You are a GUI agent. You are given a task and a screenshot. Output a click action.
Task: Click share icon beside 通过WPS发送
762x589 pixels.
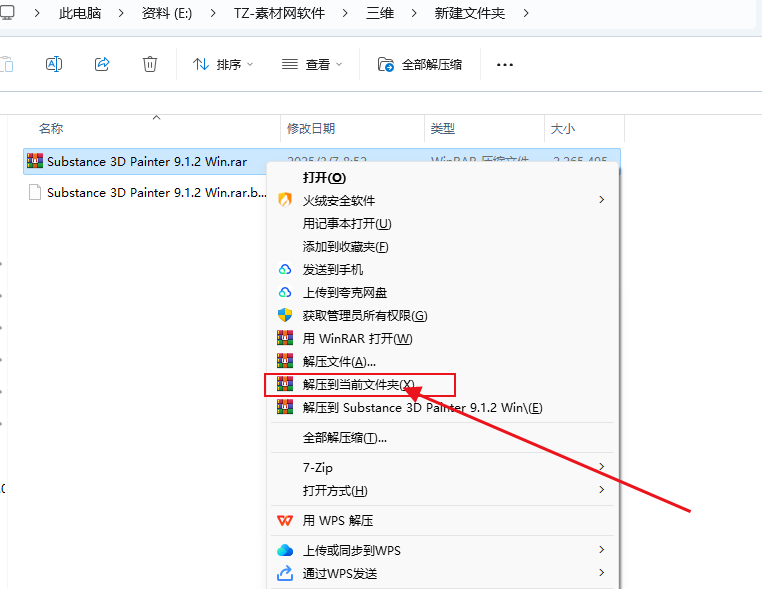pos(285,573)
